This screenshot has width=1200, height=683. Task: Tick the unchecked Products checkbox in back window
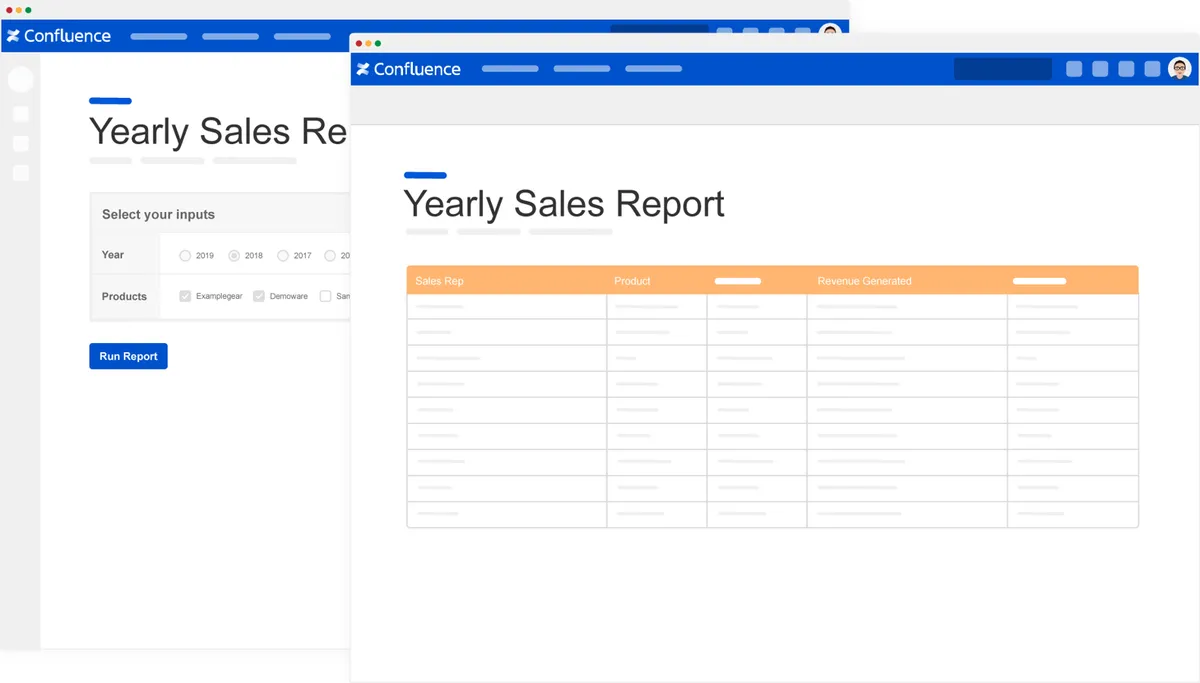325,296
